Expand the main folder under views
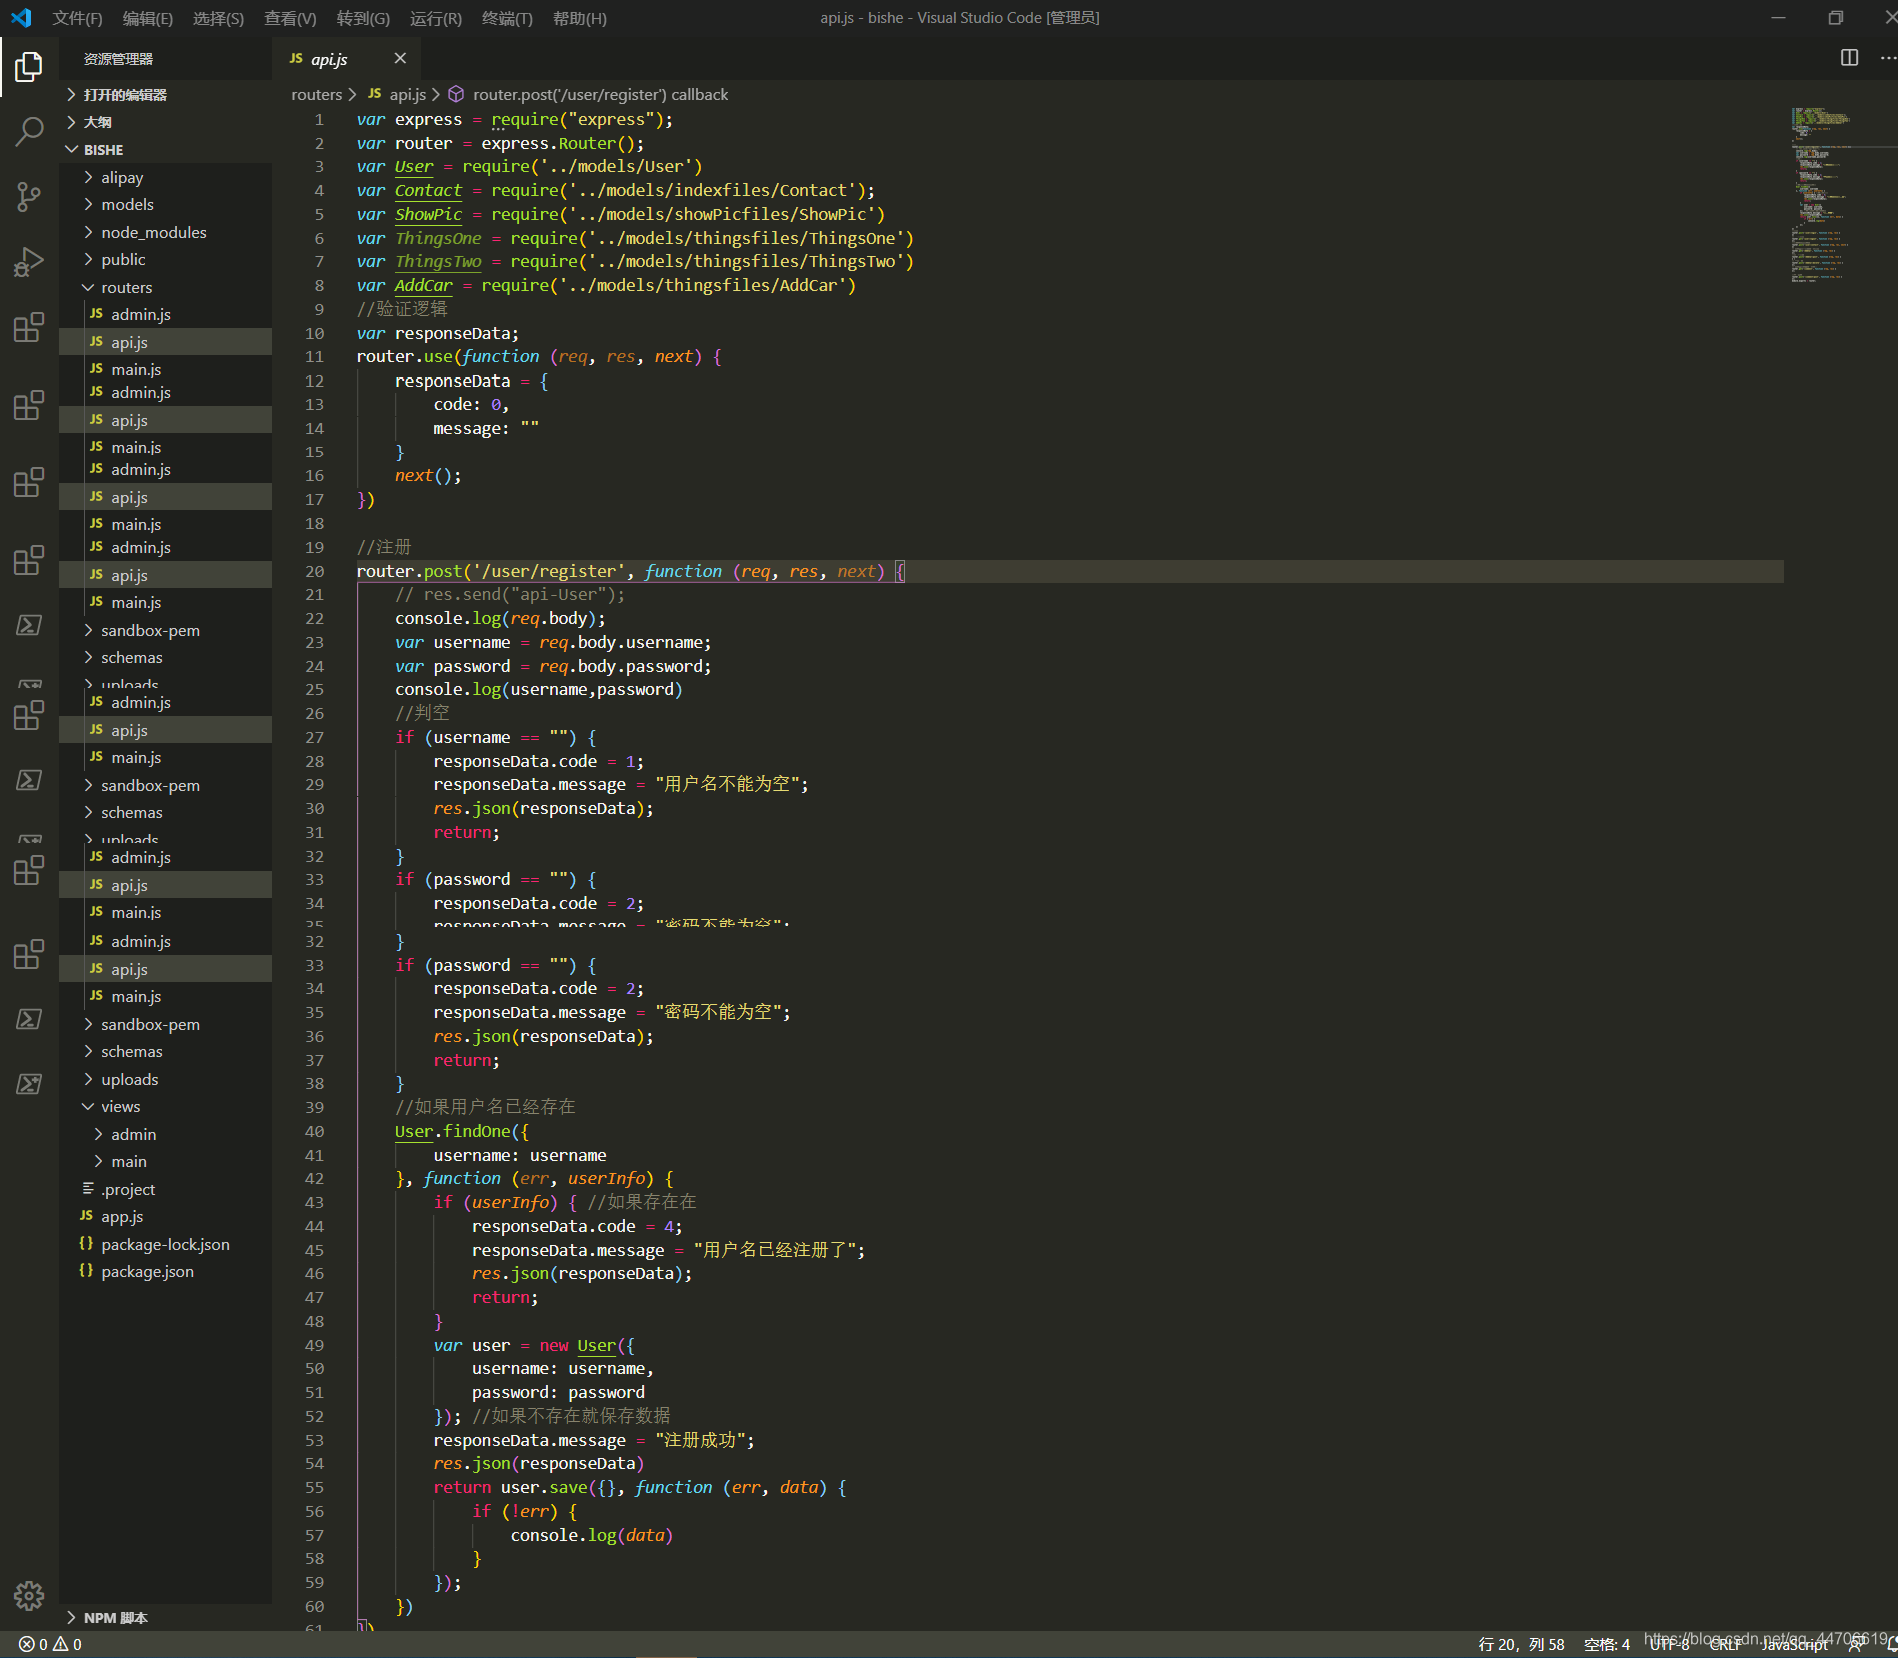Viewport: 1898px width, 1658px height. (x=165, y=1161)
